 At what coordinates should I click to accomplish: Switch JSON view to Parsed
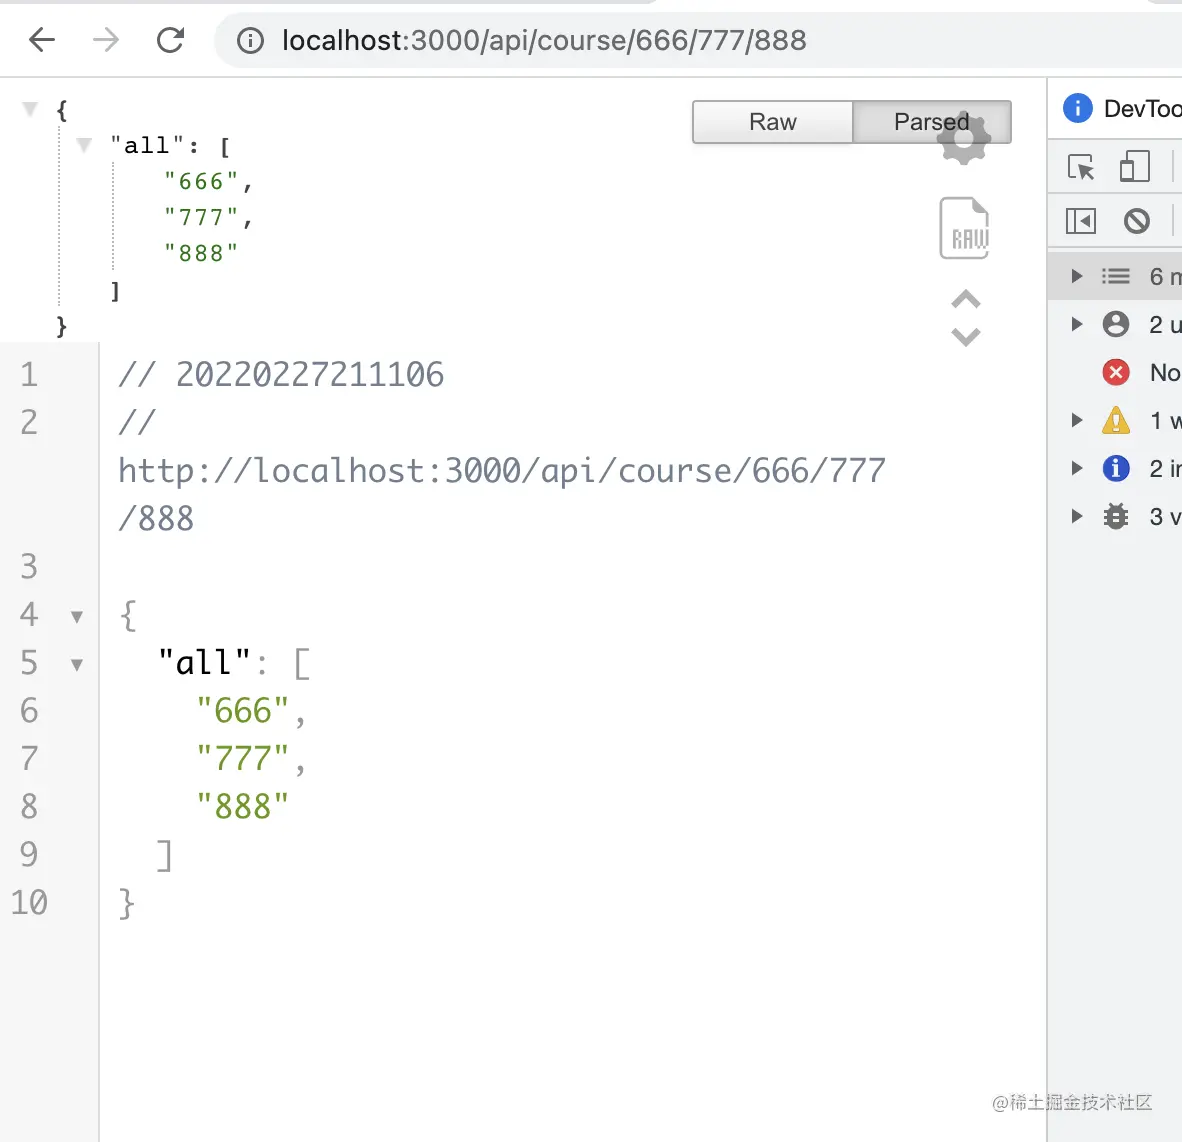pyautogui.click(x=932, y=122)
